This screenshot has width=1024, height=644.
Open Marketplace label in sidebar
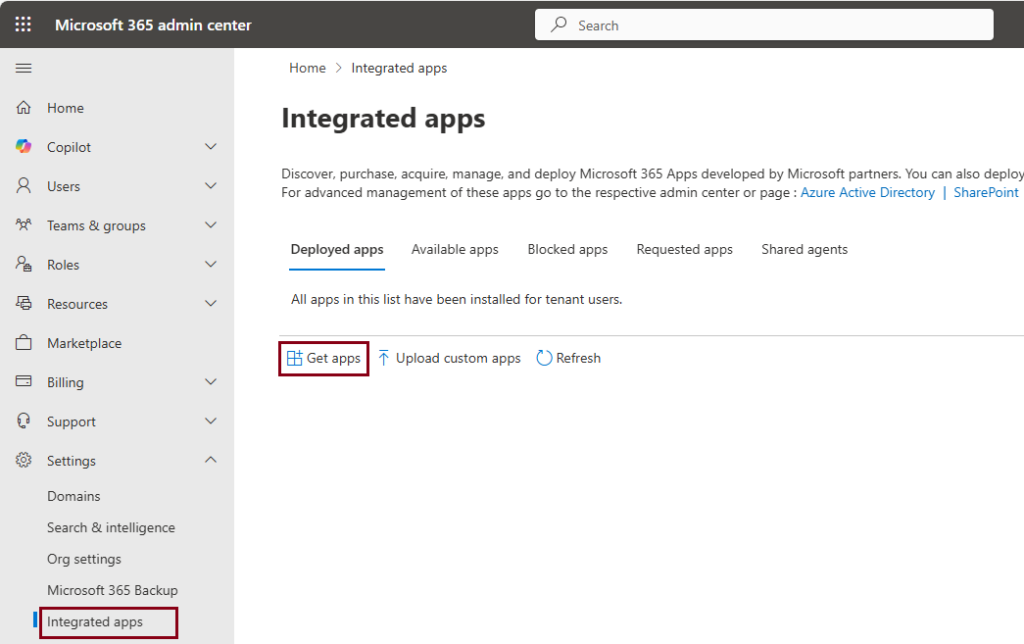pyautogui.click(x=84, y=343)
